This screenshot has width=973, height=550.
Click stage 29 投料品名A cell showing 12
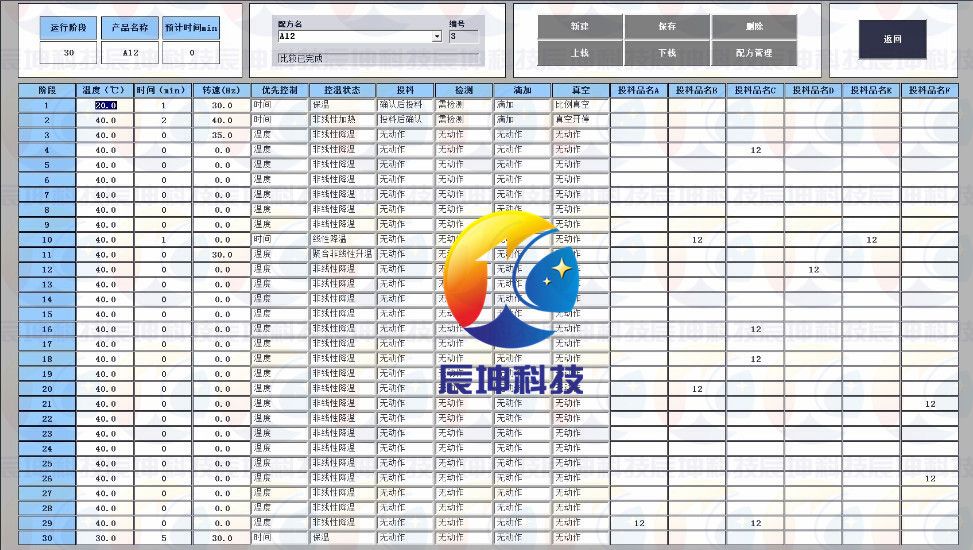pos(639,523)
